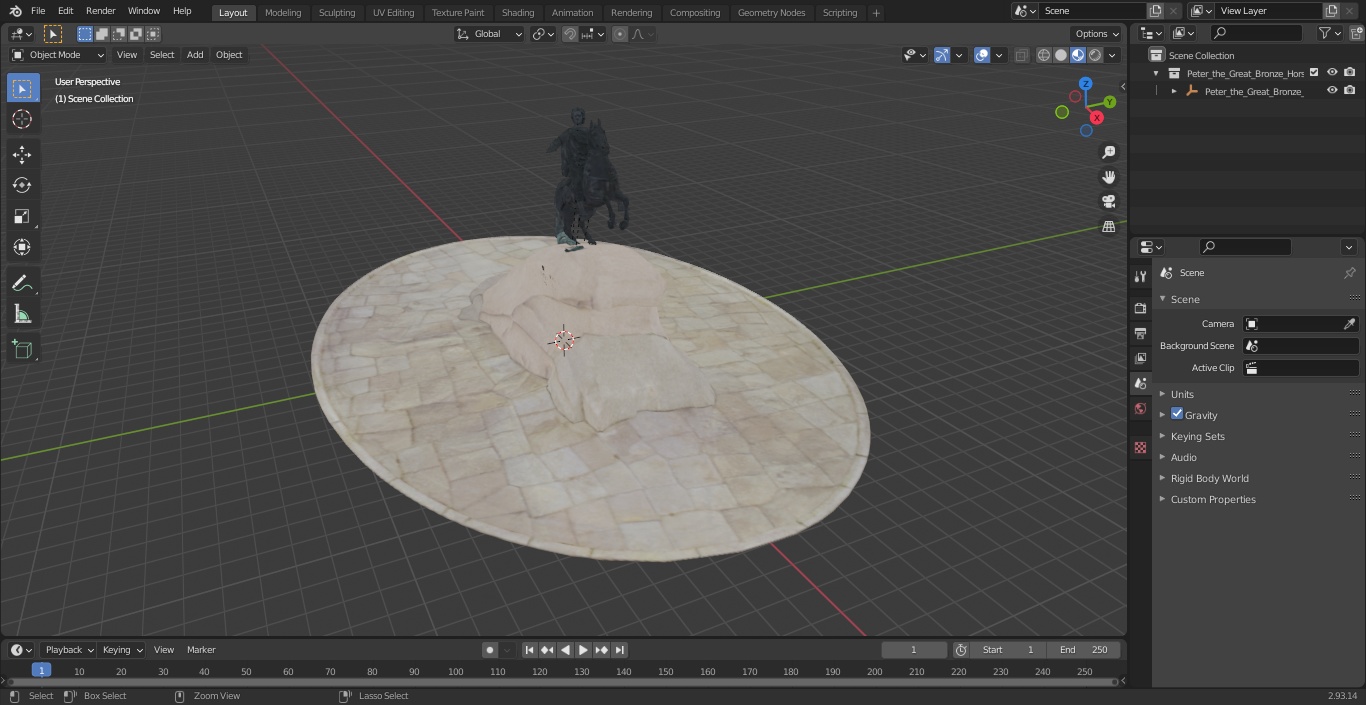Click the Camera eyedropper icon
The image size is (1366, 705).
[x=1349, y=324]
